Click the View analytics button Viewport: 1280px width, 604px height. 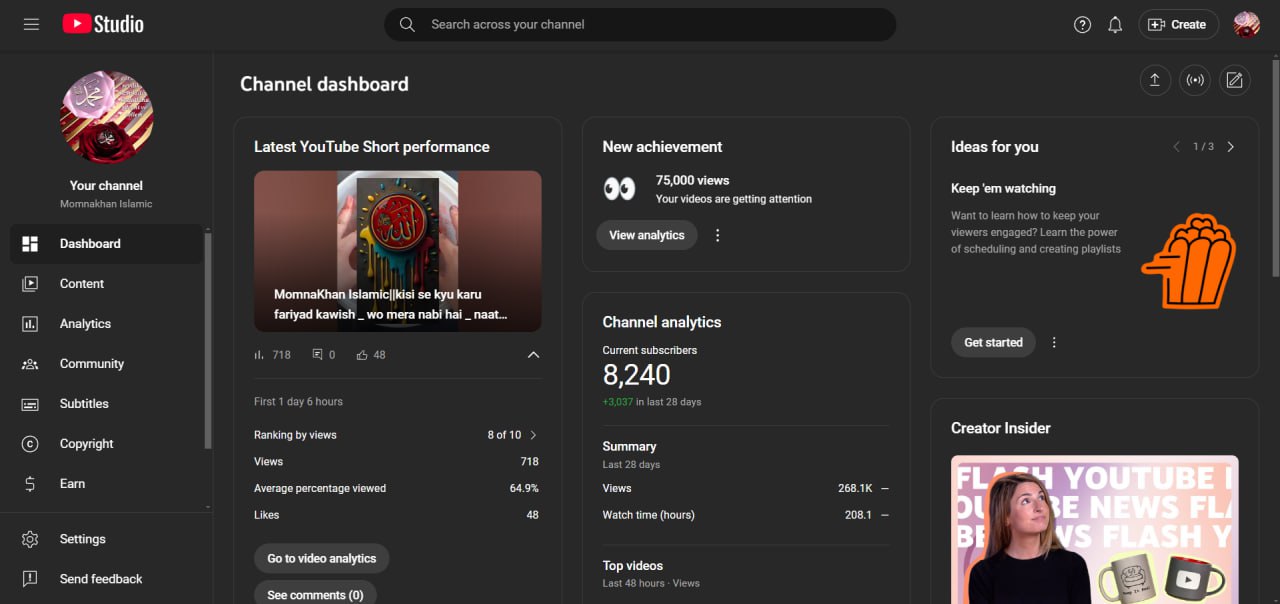647,235
